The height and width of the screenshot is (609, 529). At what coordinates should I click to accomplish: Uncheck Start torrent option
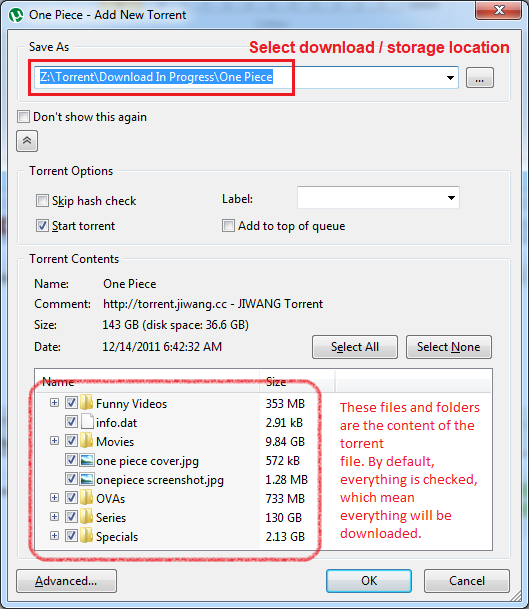click(42, 226)
